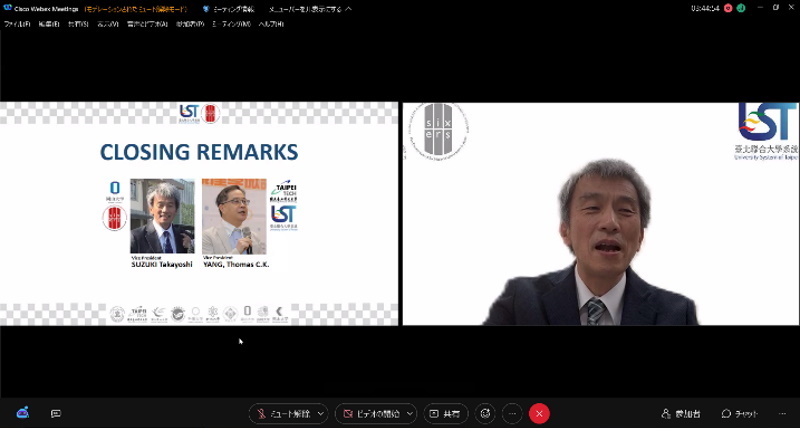Unmute the microphone with ミュート解除
Image resolution: width=800 pixels, height=428 pixels.
tap(283, 414)
